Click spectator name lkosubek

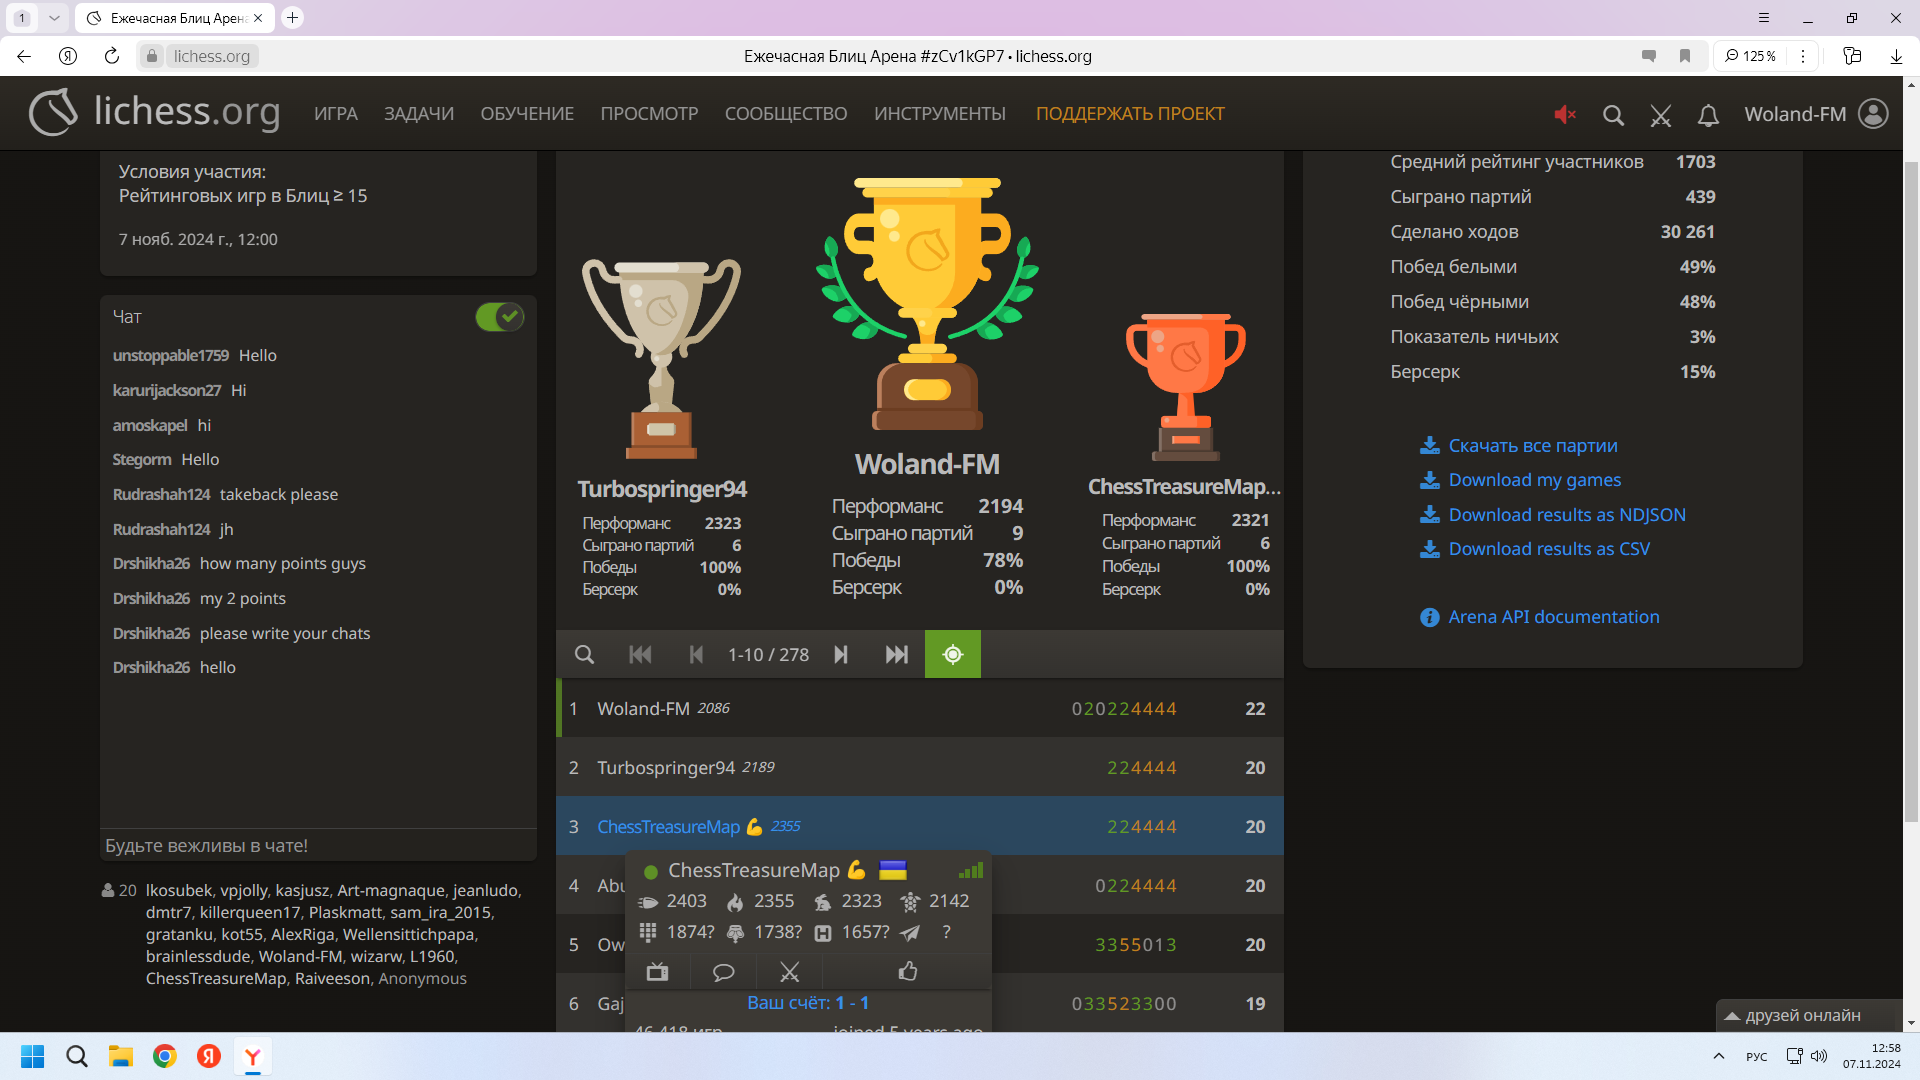click(x=179, y=891)
